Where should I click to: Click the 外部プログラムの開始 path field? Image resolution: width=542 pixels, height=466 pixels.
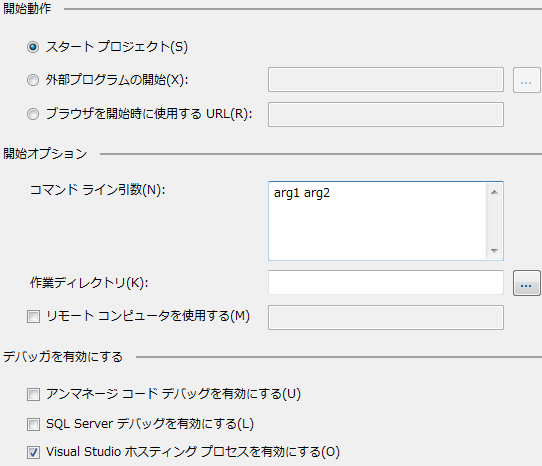(x=386, y=80)
